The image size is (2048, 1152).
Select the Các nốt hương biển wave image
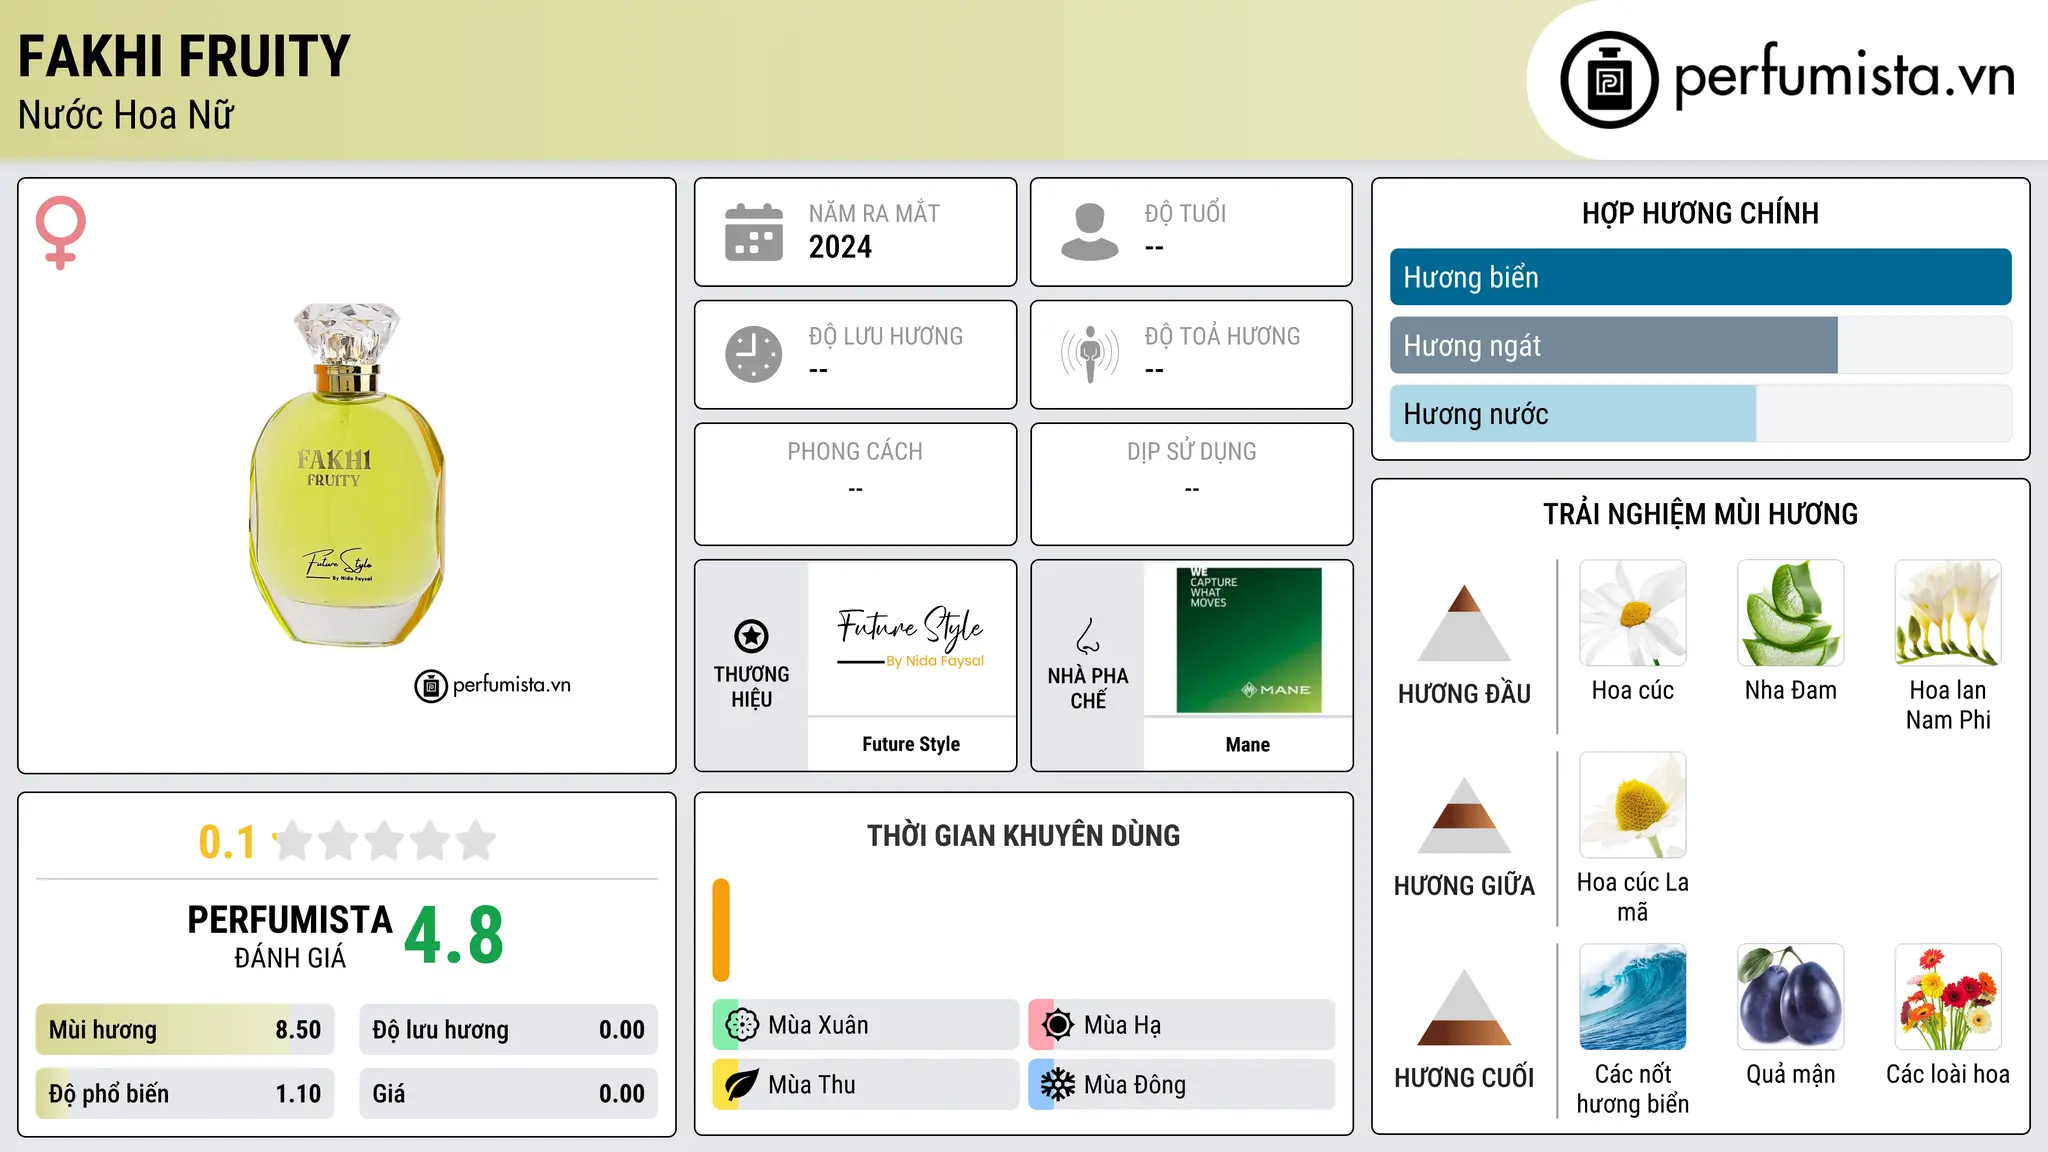(x=1633, y=997)
